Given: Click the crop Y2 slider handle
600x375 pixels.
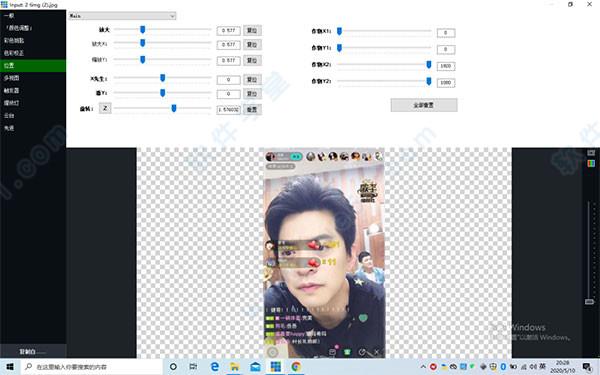Looking at the screenshot, I should 429,81.
